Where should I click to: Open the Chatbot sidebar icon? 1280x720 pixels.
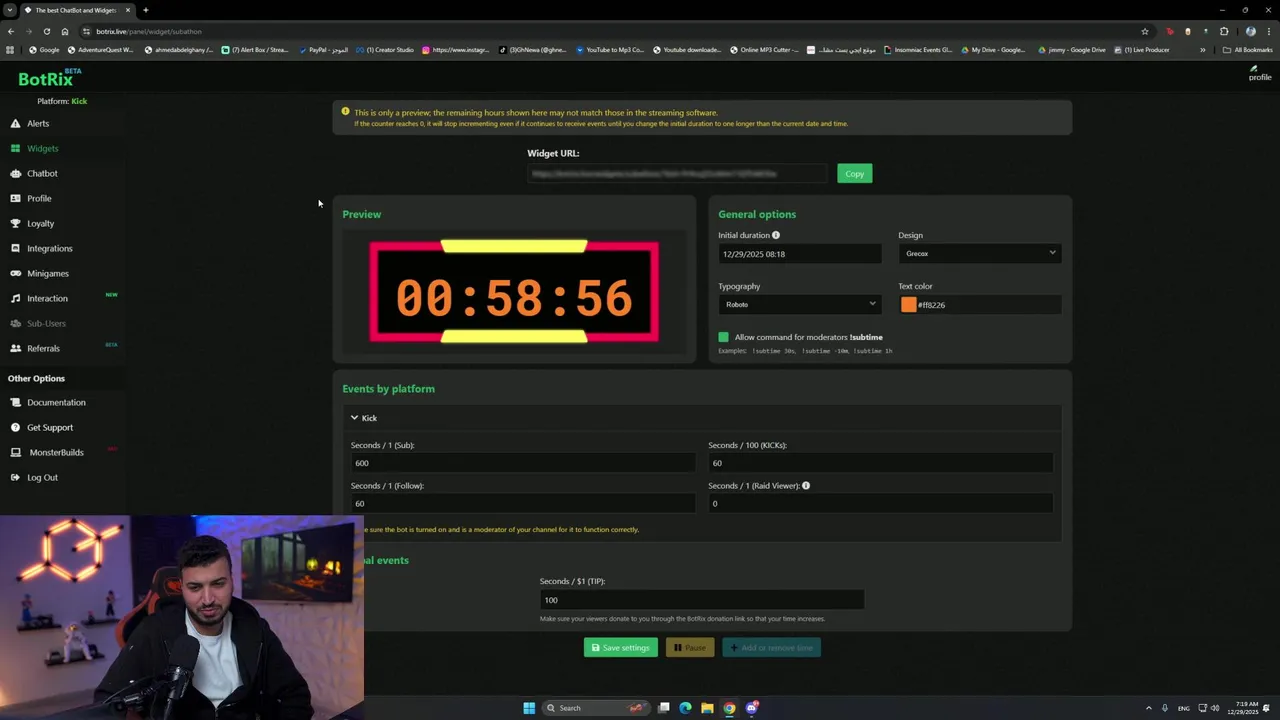point(15,173)
